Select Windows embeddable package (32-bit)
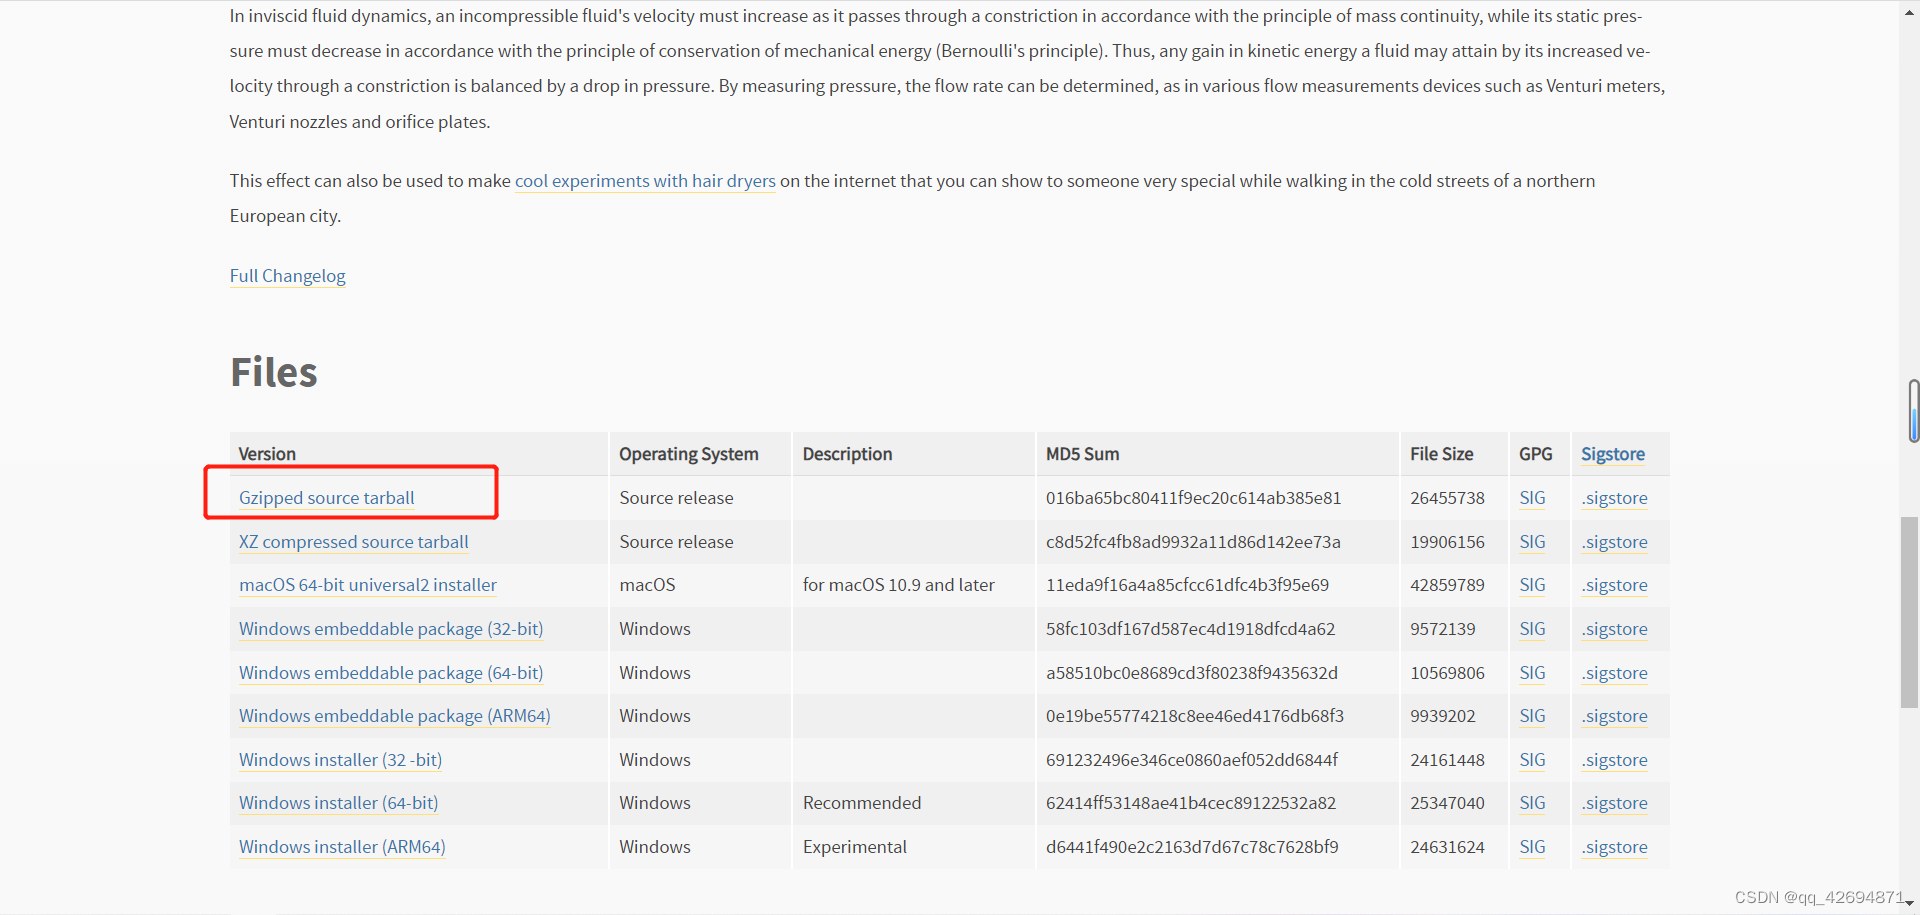This screenshot has width=1920, height=915. pyautogui.click(x=390, y=629)
